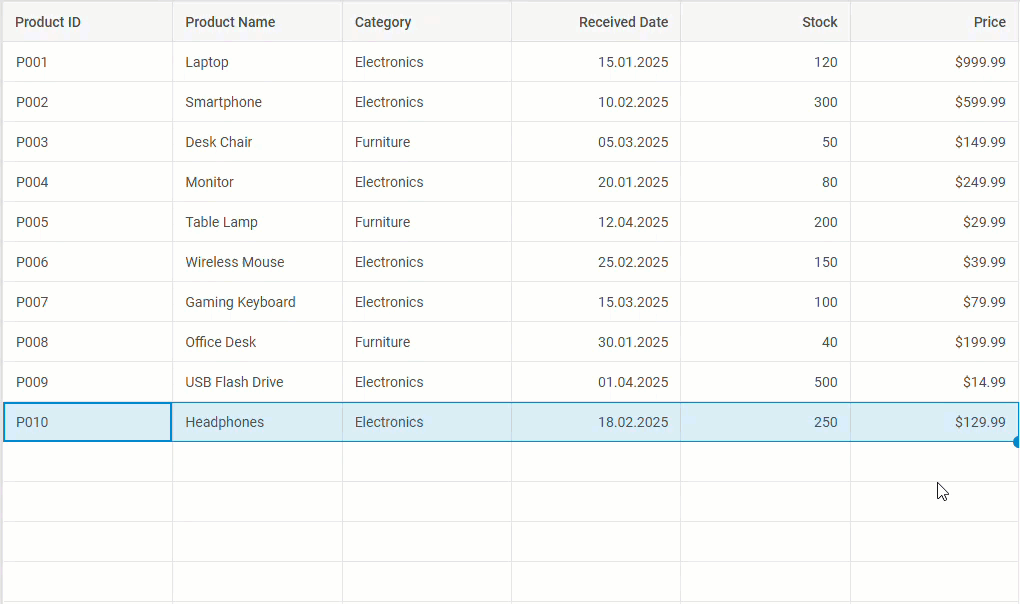Select stock cell 100
Viewport: 1020px width, 604px height.
[766, 302]
